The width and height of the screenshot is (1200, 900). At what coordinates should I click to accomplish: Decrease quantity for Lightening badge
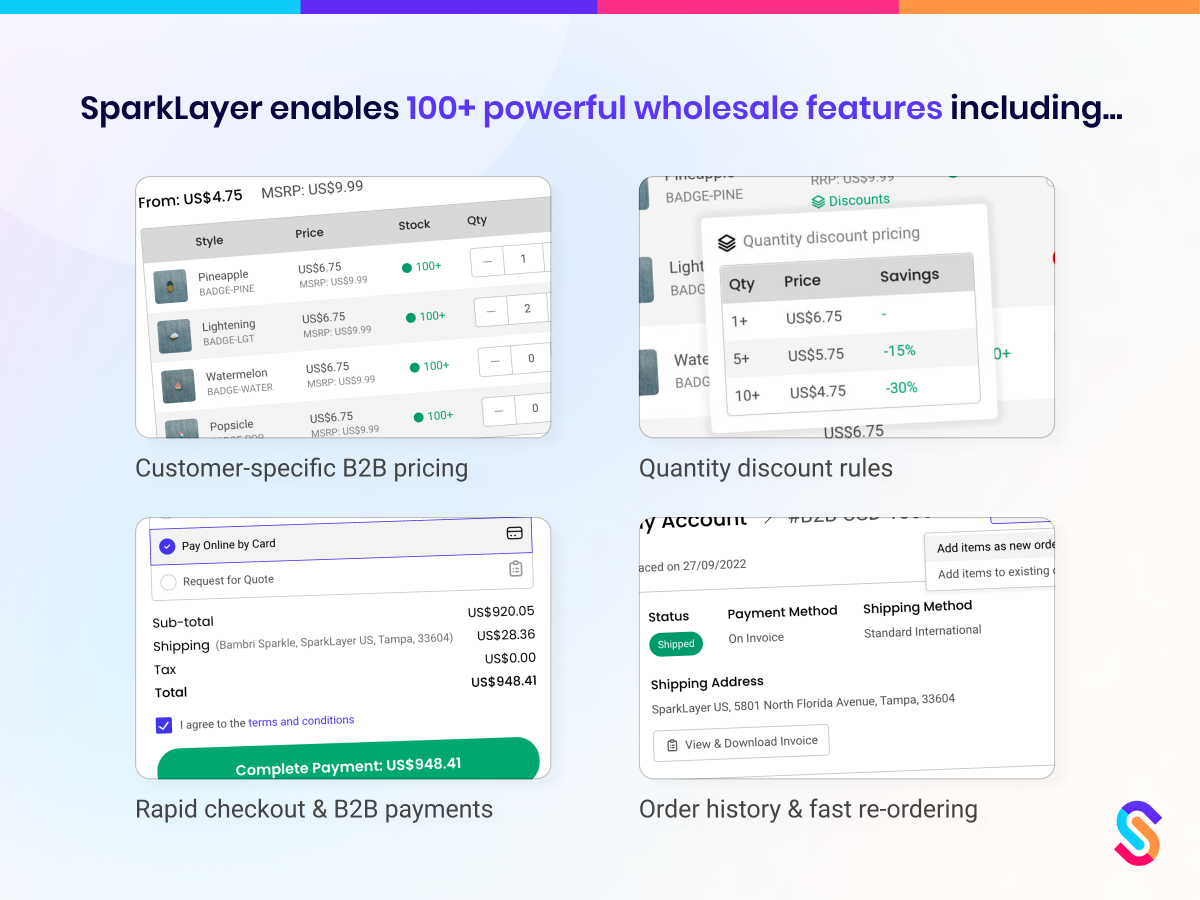pyautogui.click(x=491, y=310)
